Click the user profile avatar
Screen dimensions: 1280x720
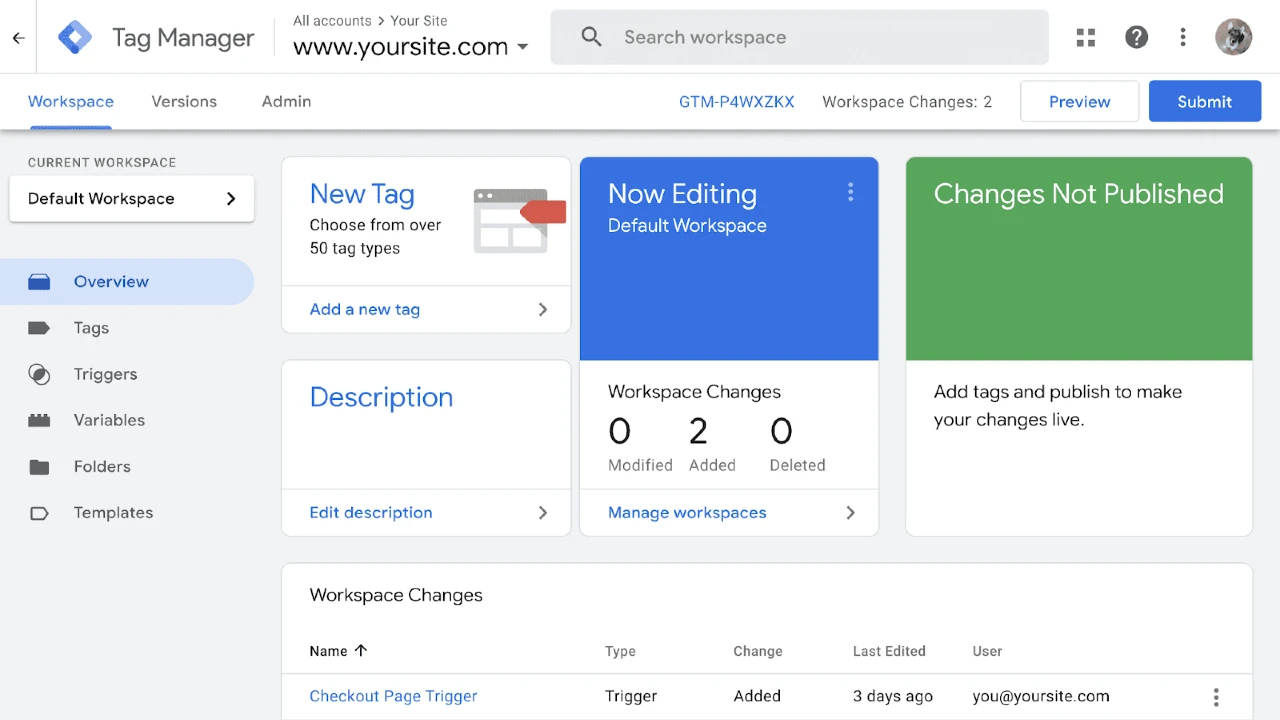tap(1234, 37)
